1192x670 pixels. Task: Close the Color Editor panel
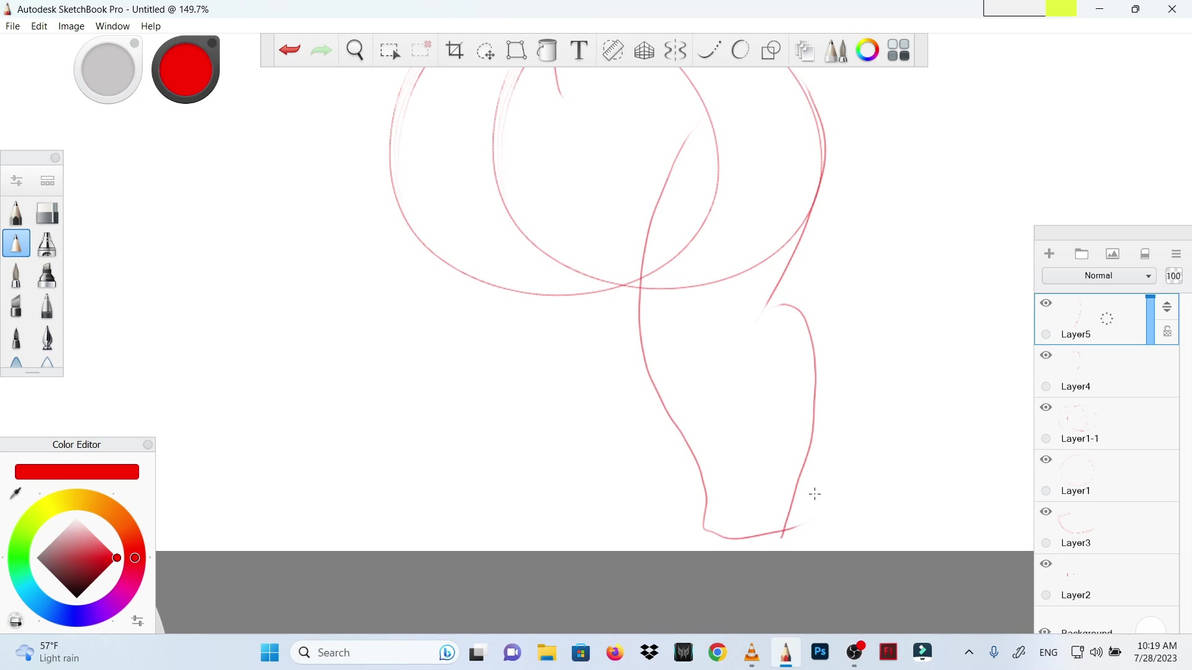(147, 444)
